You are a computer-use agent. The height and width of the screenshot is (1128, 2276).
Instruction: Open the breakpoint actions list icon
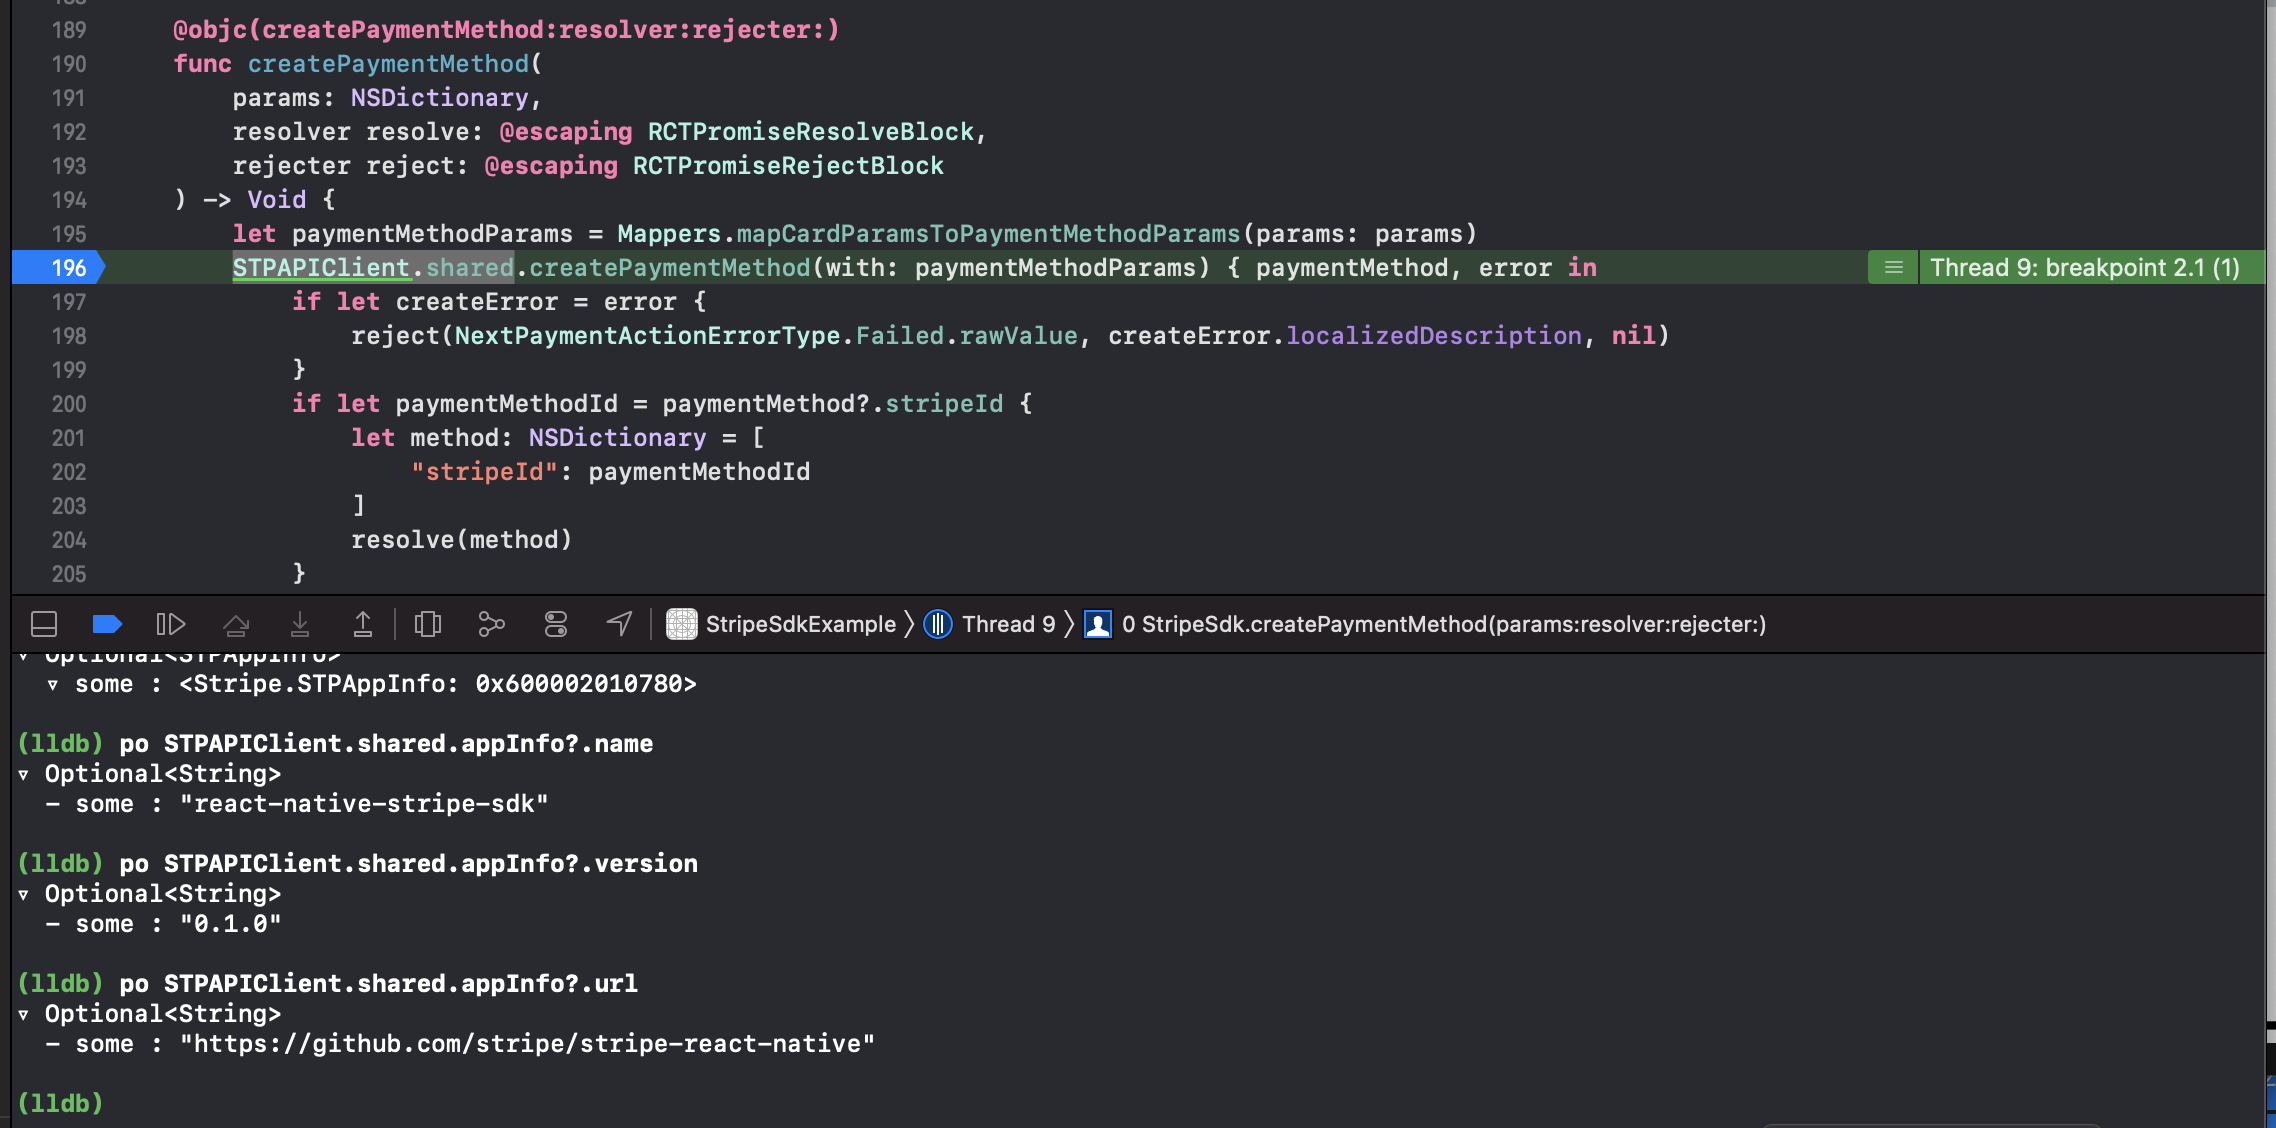coord(1892,267)
